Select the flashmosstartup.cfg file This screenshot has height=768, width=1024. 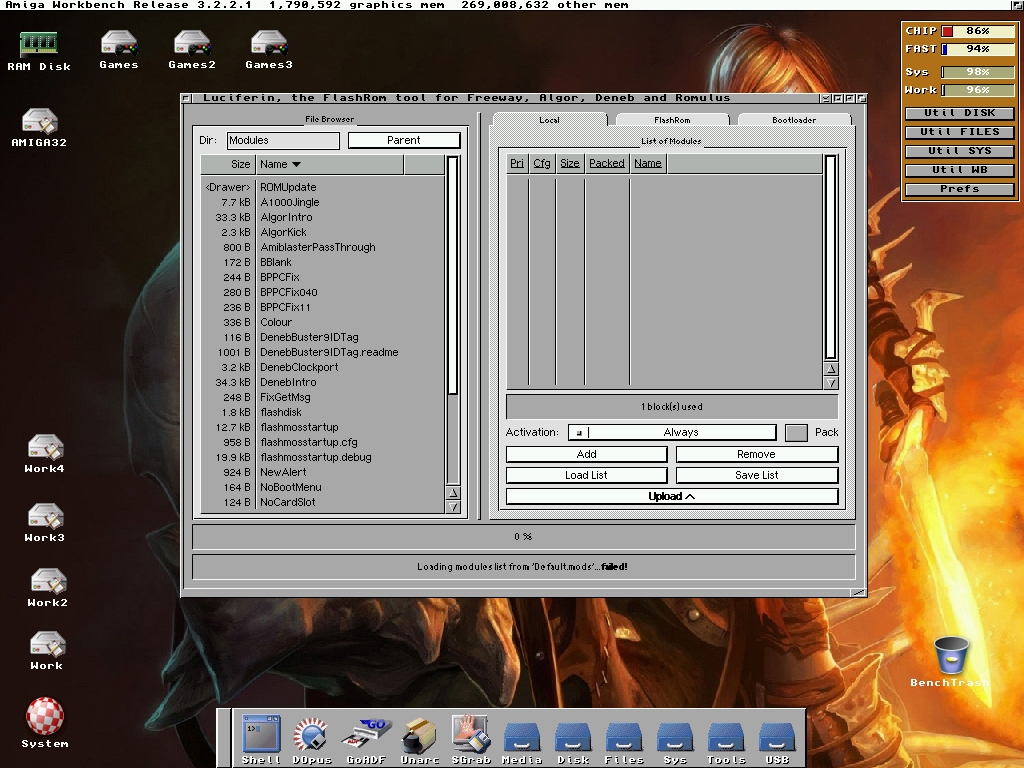(x=323, y=443)
